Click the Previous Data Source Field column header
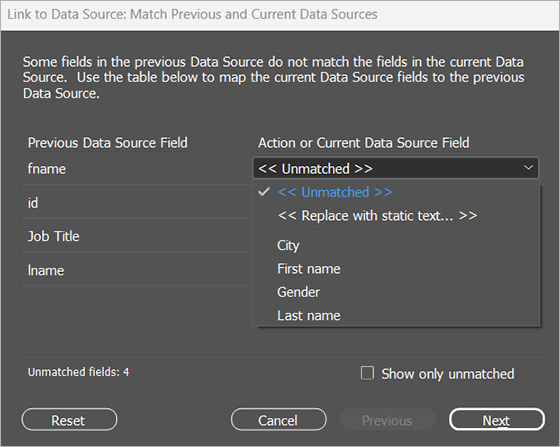 coord(108,143)
